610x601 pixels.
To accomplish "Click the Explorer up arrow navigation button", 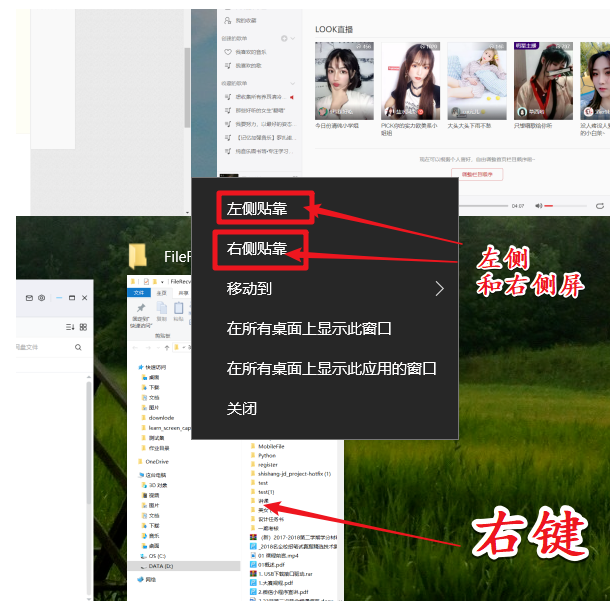I will [x=167, y=347].
